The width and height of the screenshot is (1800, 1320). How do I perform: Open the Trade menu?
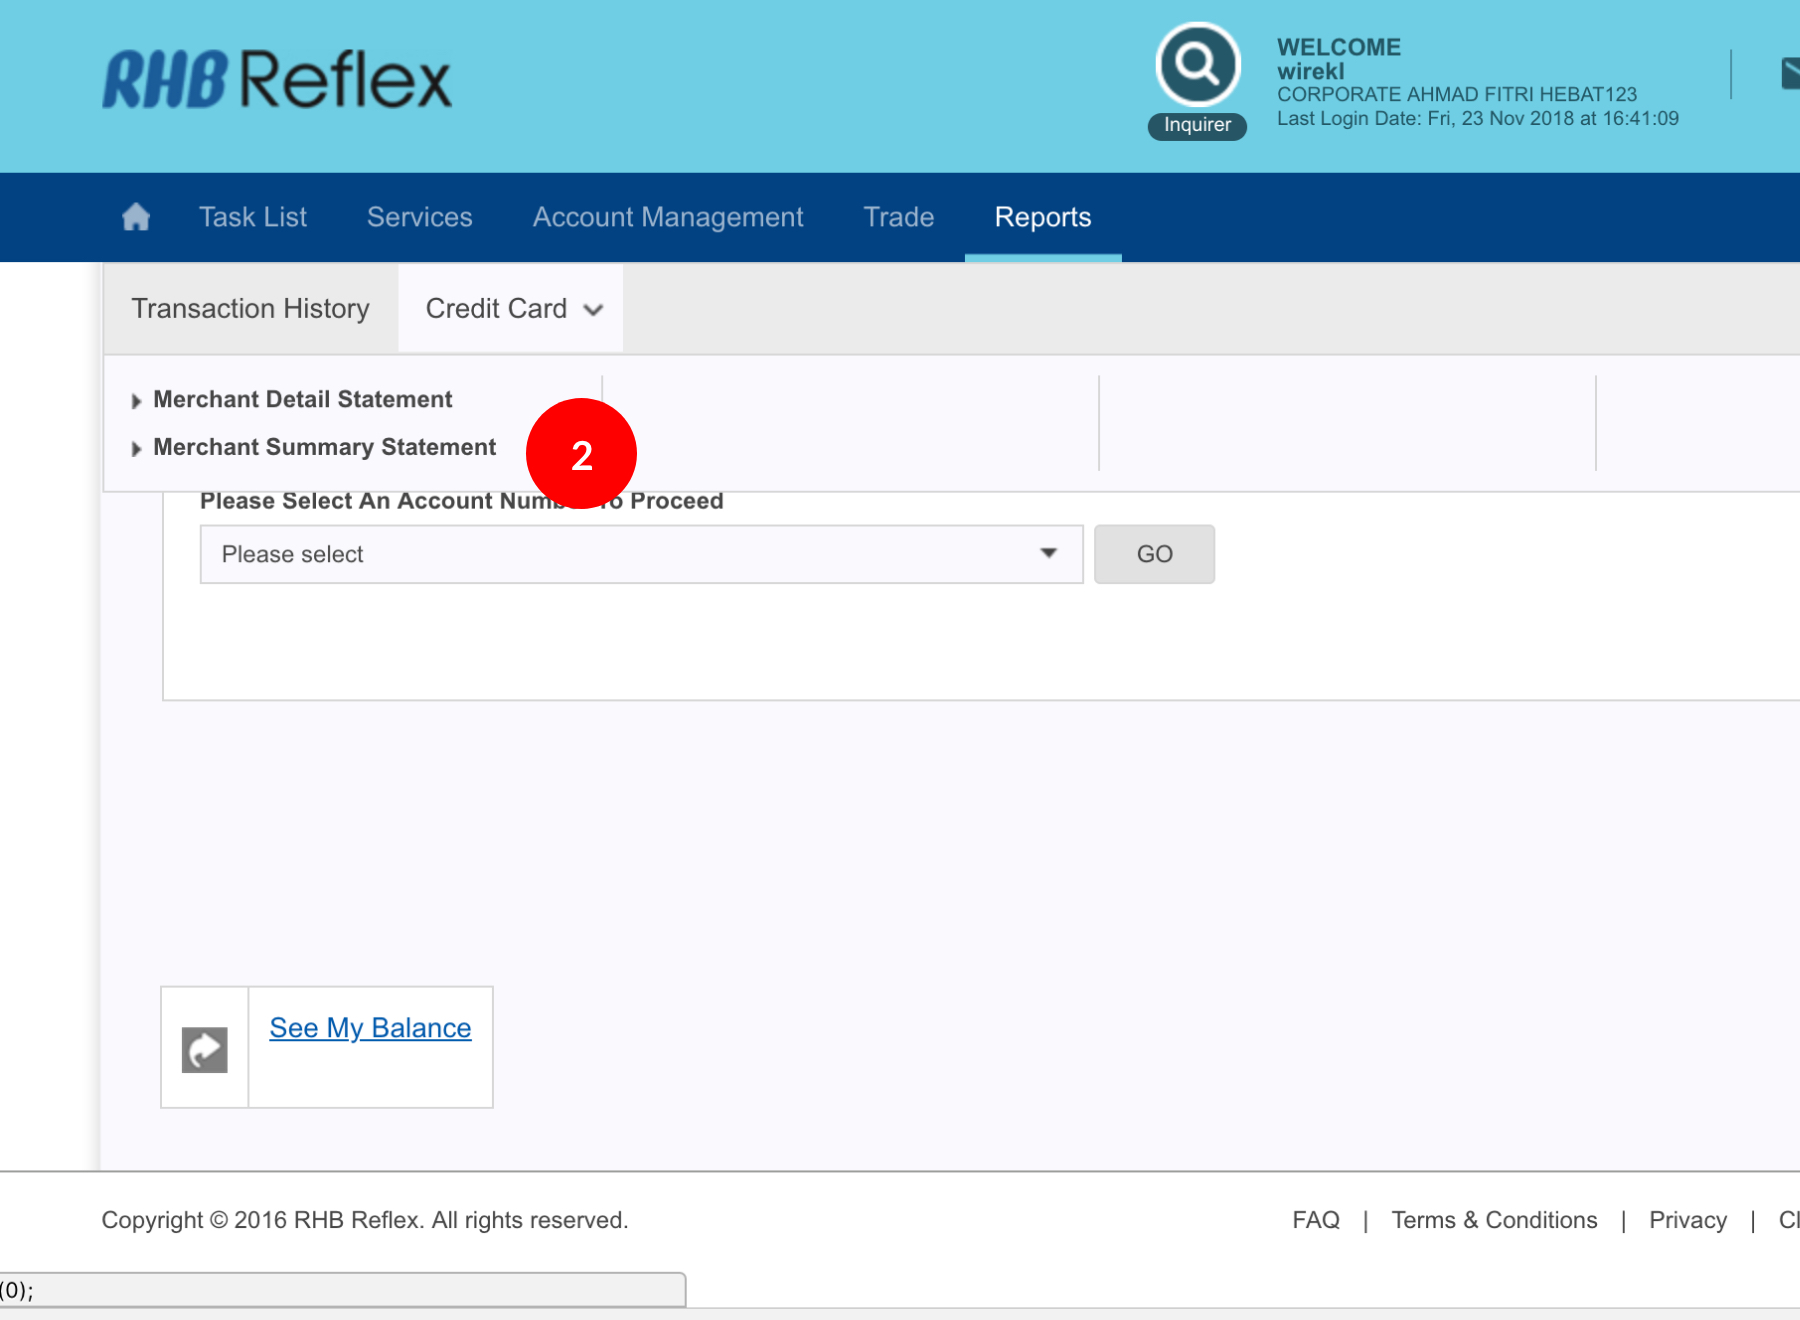(x=898, y=217)
